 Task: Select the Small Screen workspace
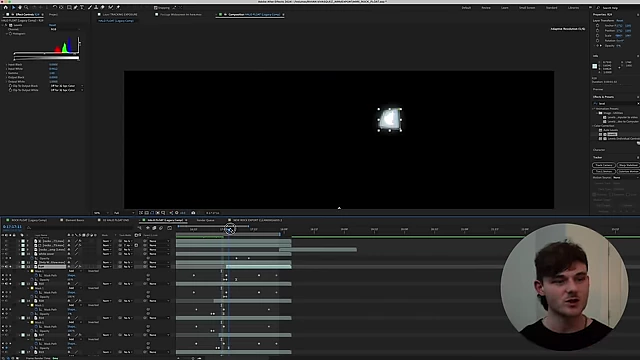point(527,8)
